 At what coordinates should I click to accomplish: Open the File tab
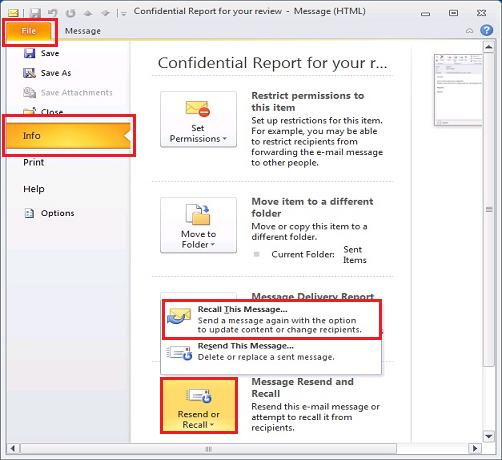click(x=29, y=31)
